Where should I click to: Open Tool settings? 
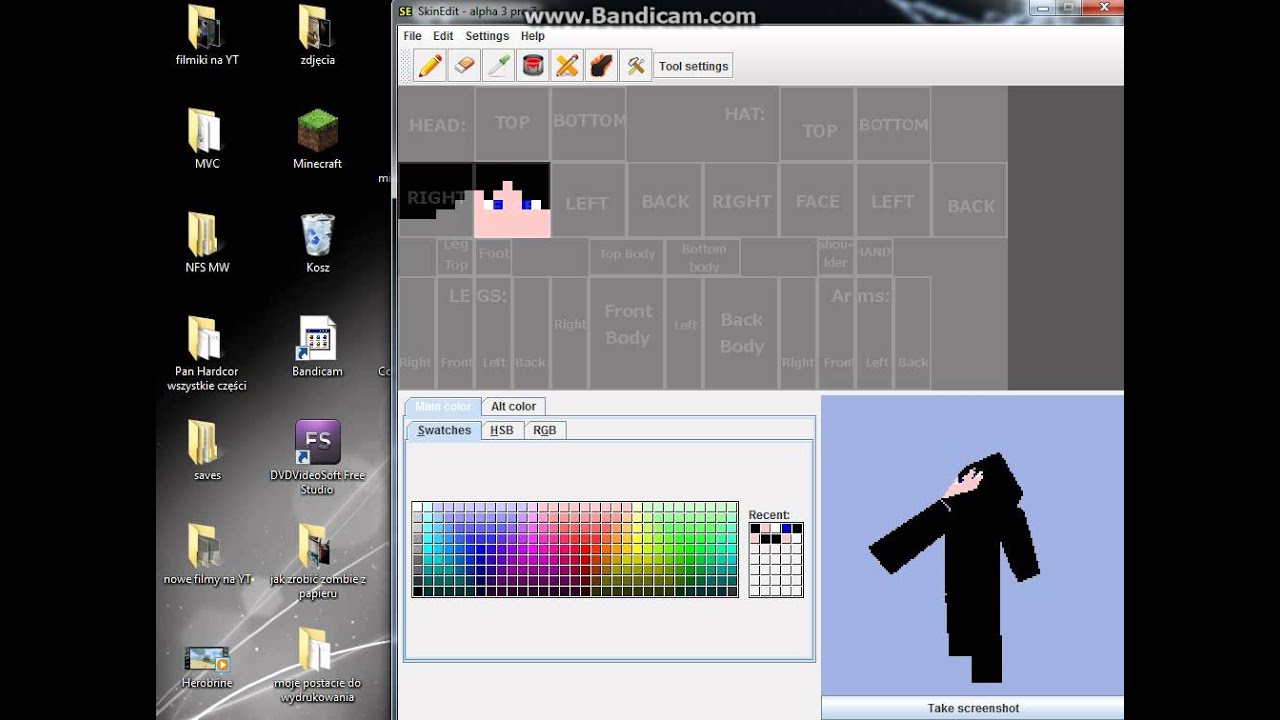[693, 66]
